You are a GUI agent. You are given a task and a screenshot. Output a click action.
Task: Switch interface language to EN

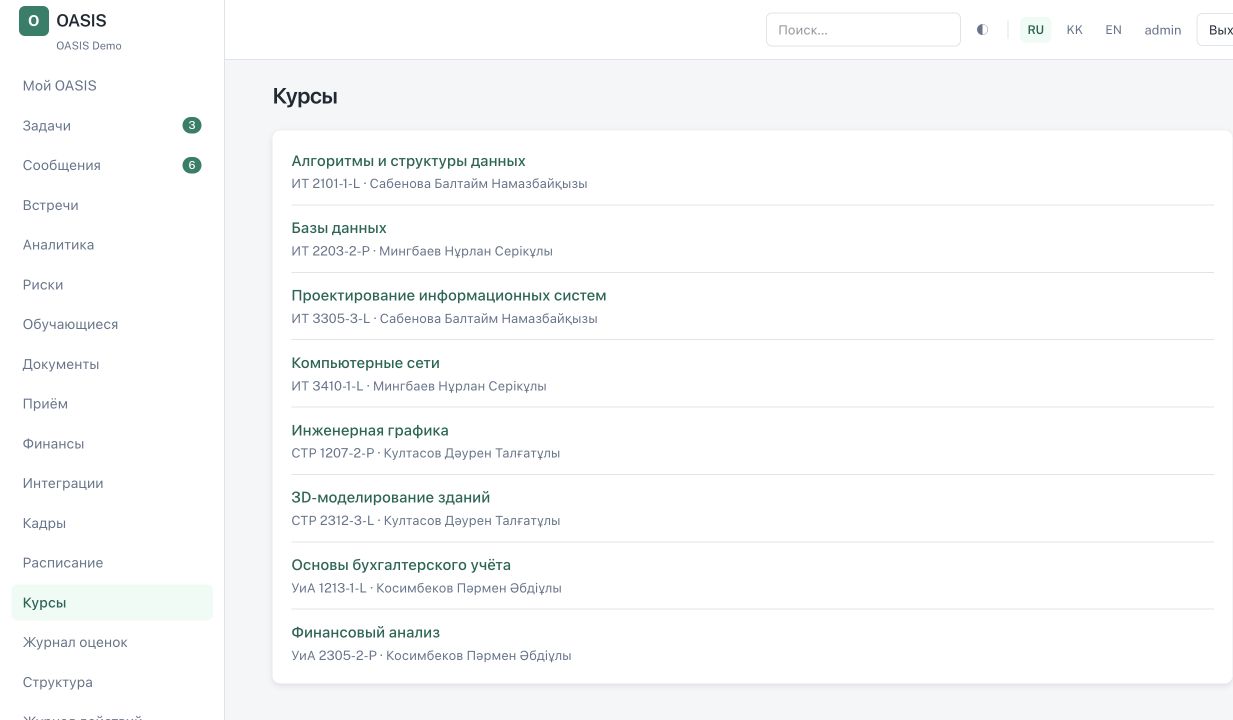1113,30
